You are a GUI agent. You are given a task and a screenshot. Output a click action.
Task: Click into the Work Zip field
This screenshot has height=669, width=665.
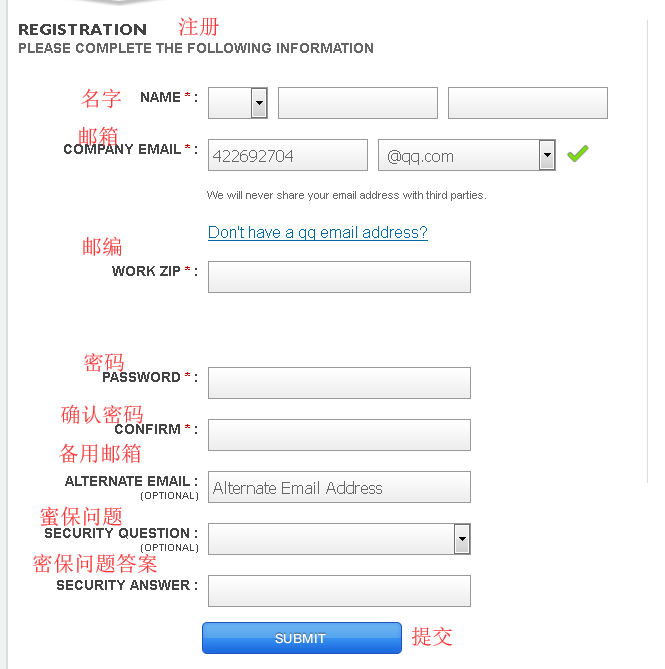point(339,277)
